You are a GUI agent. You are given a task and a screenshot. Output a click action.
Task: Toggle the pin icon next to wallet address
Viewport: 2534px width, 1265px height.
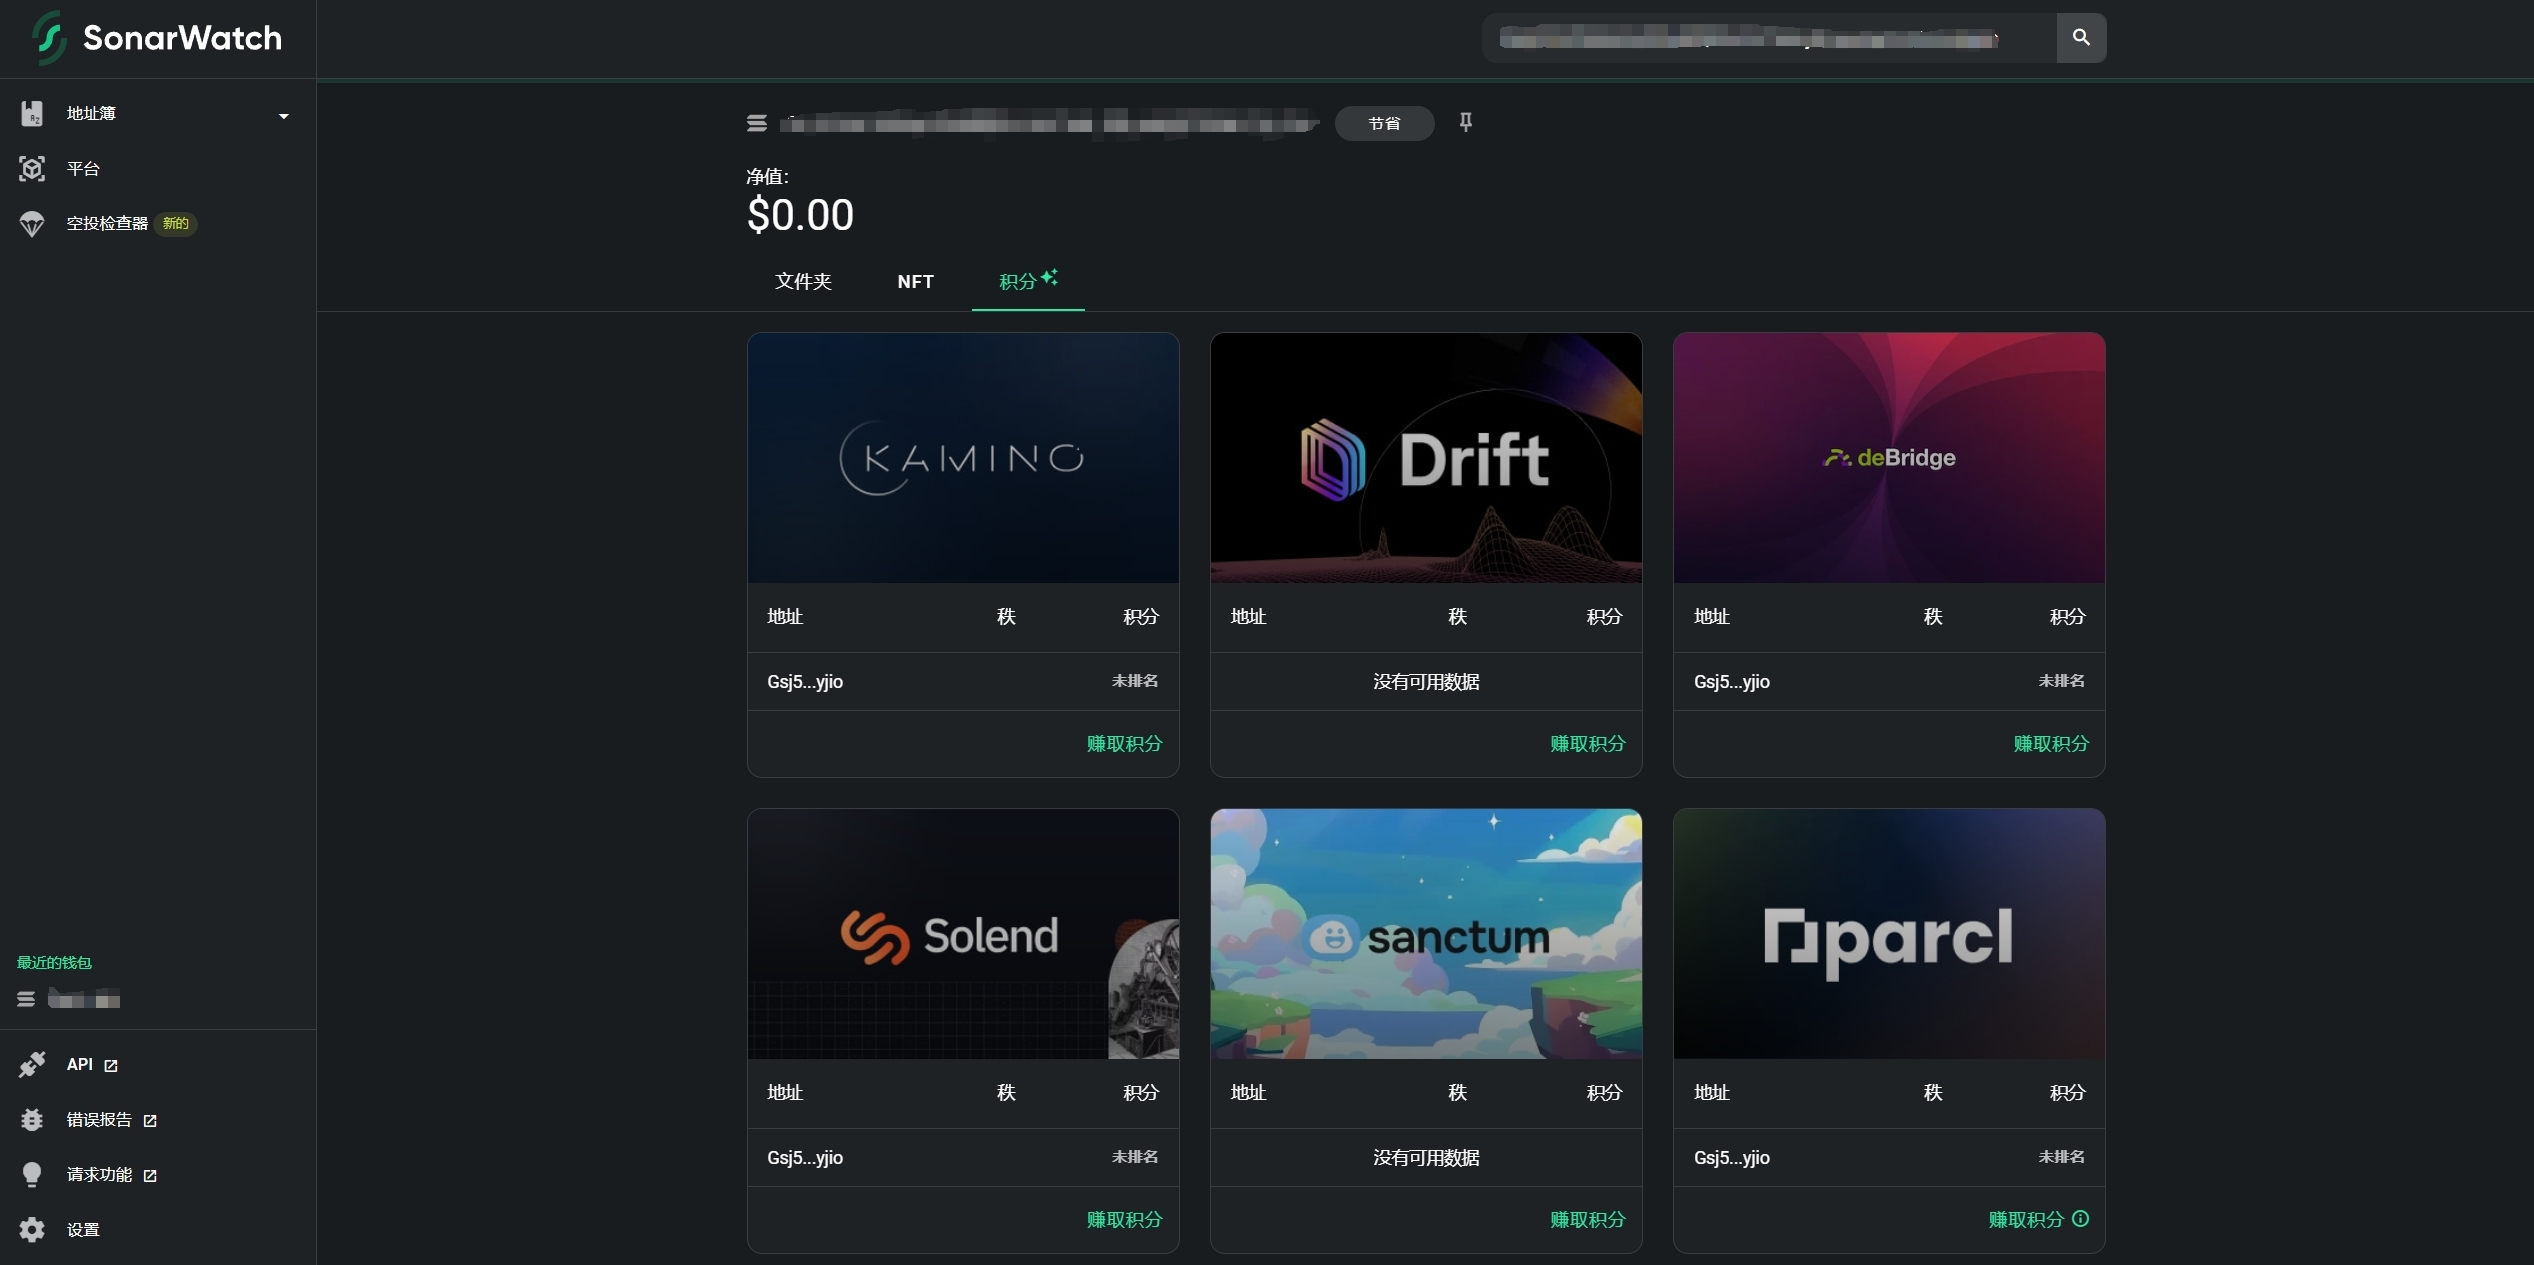tap(1464, 122)
